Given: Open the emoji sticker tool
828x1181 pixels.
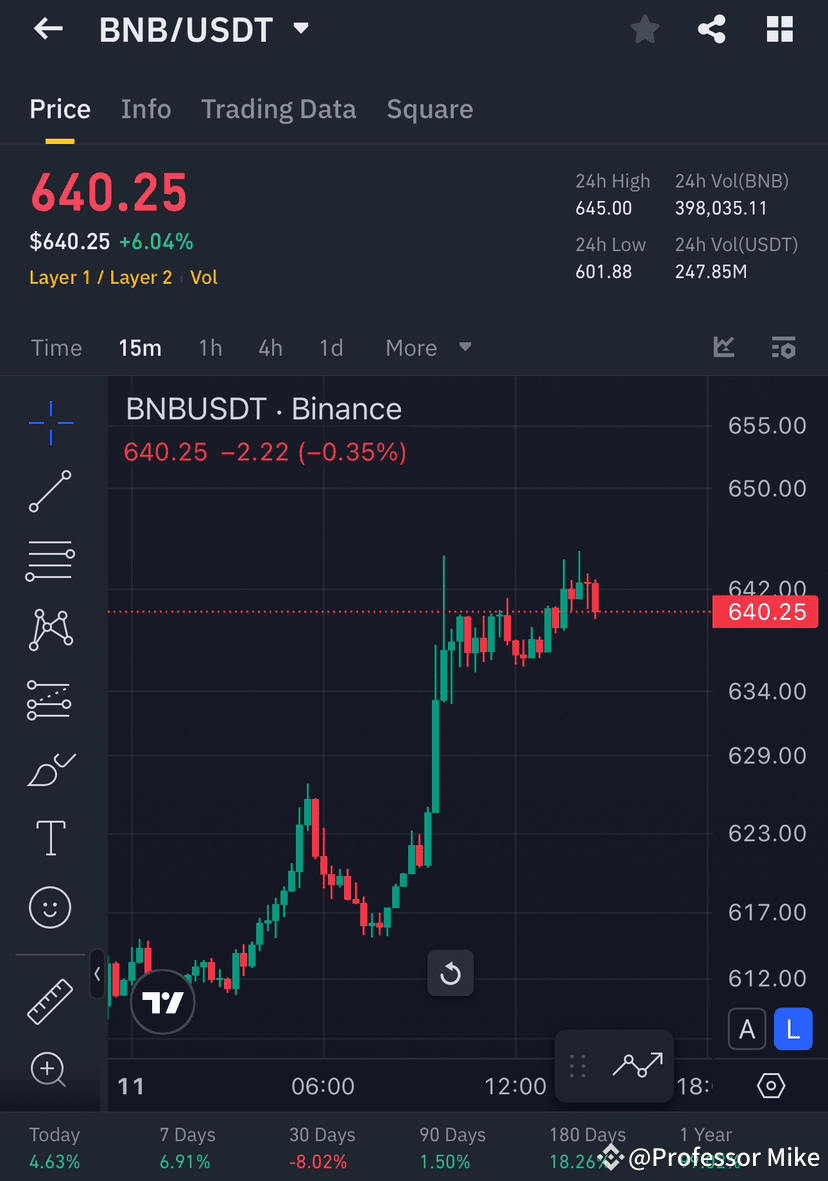Looking at the screenshot, I should (x=50, y=907).
